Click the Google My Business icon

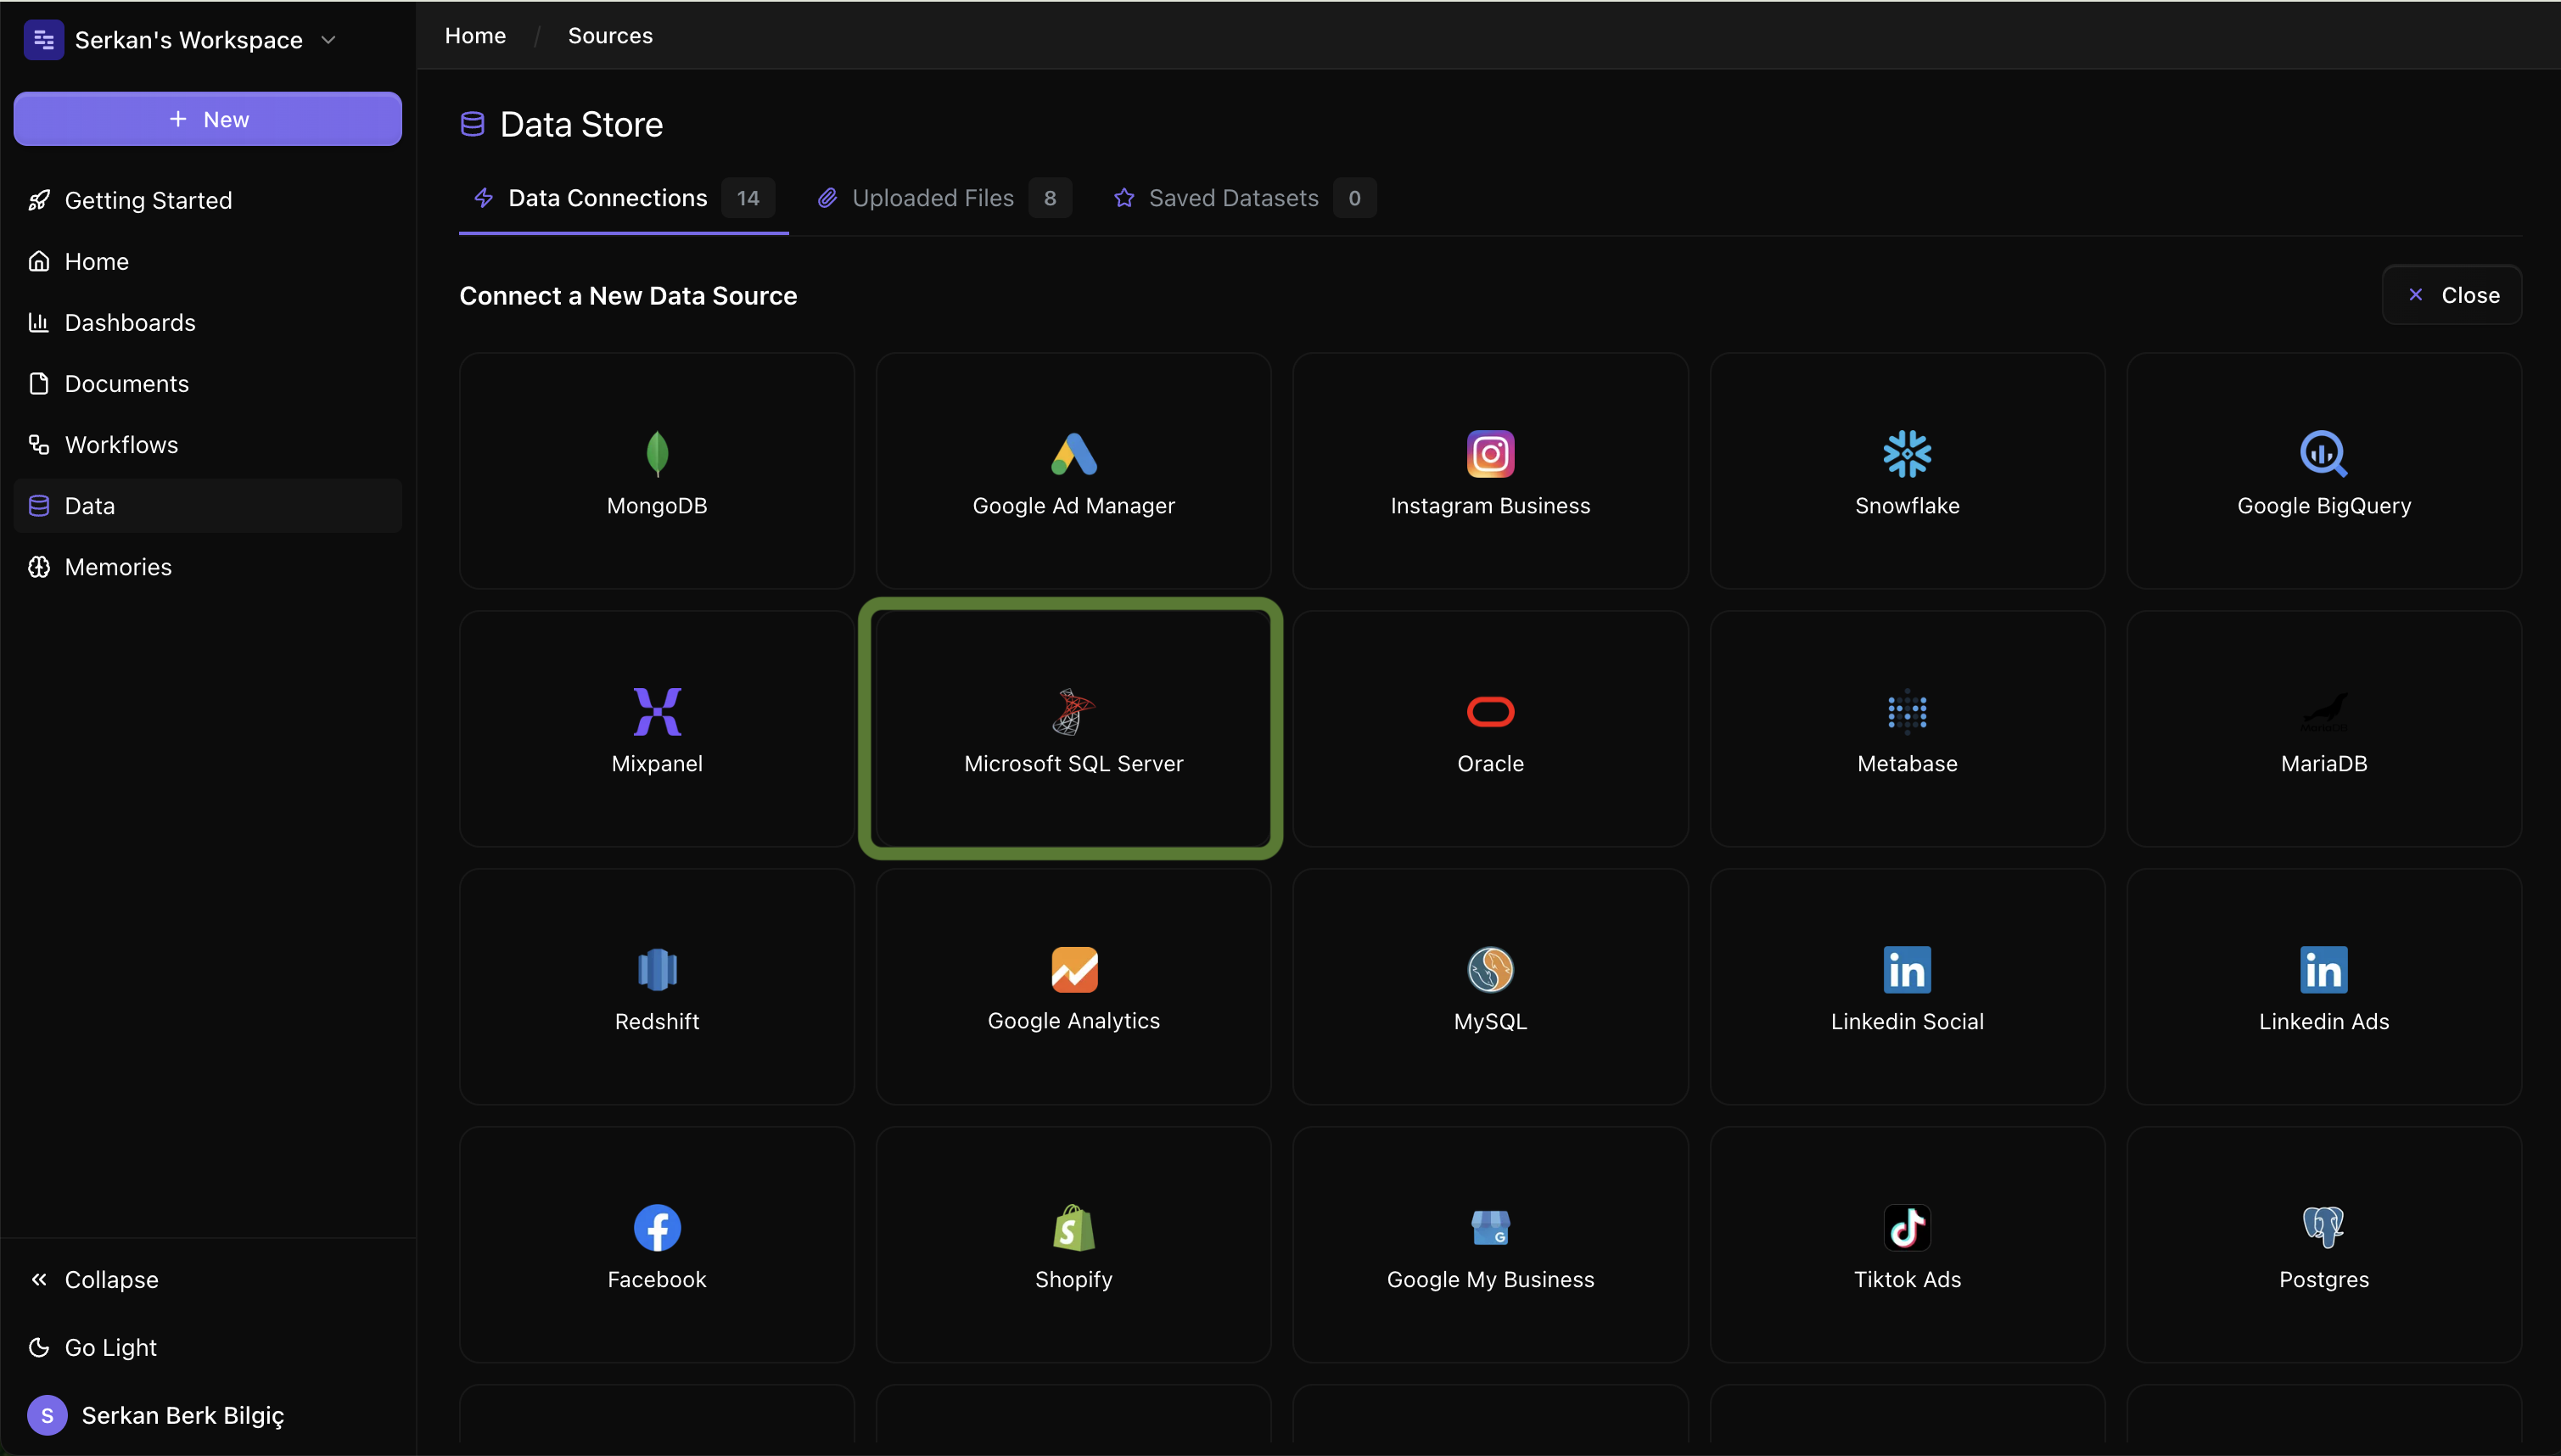point(1490,1227)
